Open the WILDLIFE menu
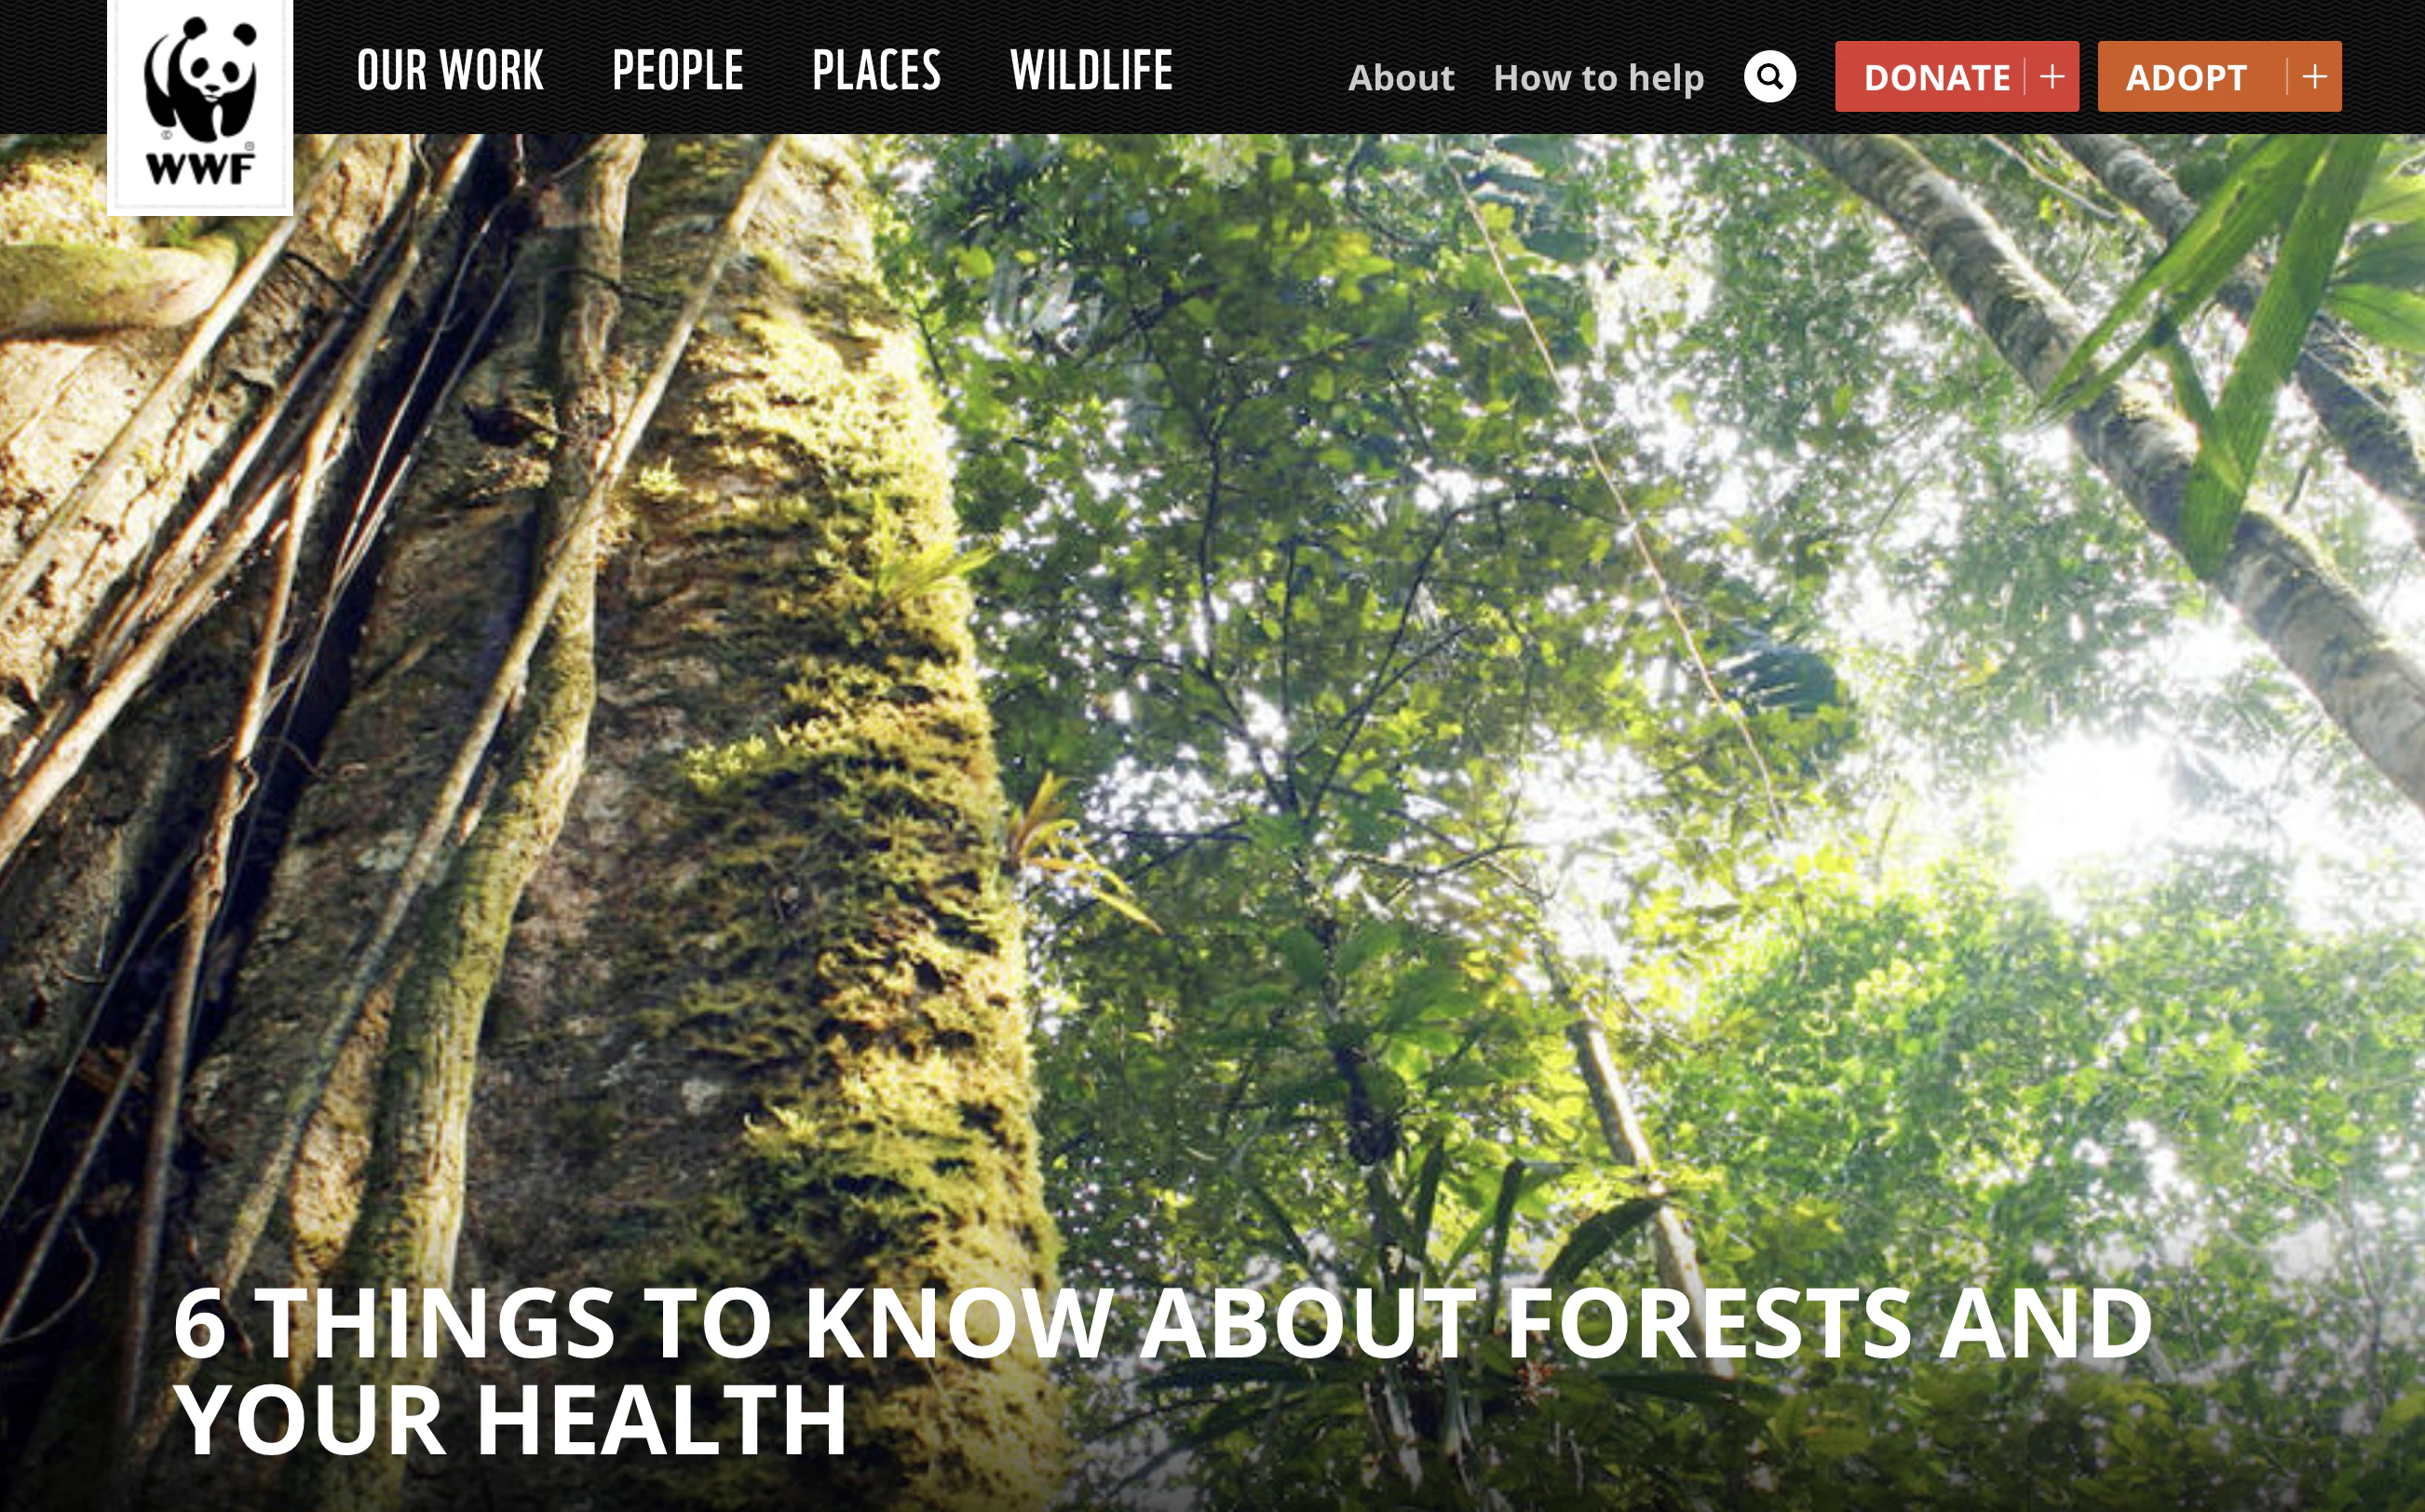This screenshot has height=1512, width=2425. click(1091, 71)
